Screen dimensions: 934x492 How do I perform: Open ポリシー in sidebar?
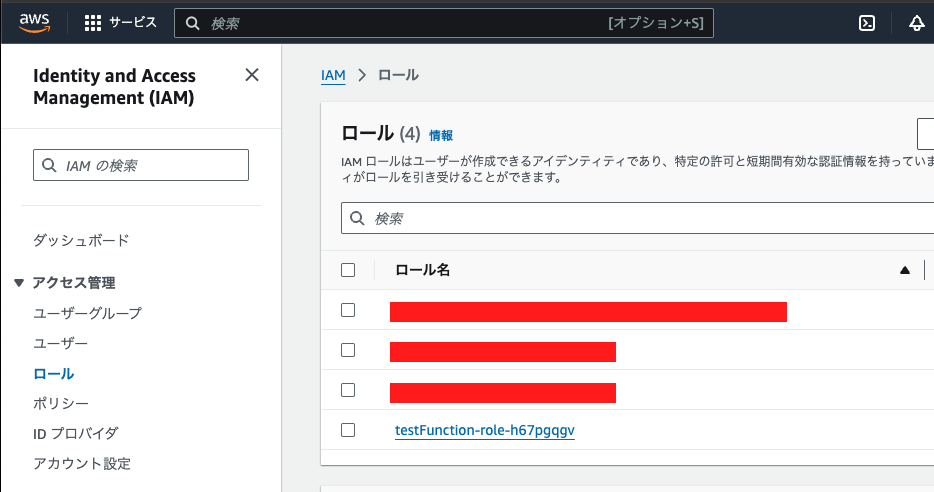pos(61,404)
